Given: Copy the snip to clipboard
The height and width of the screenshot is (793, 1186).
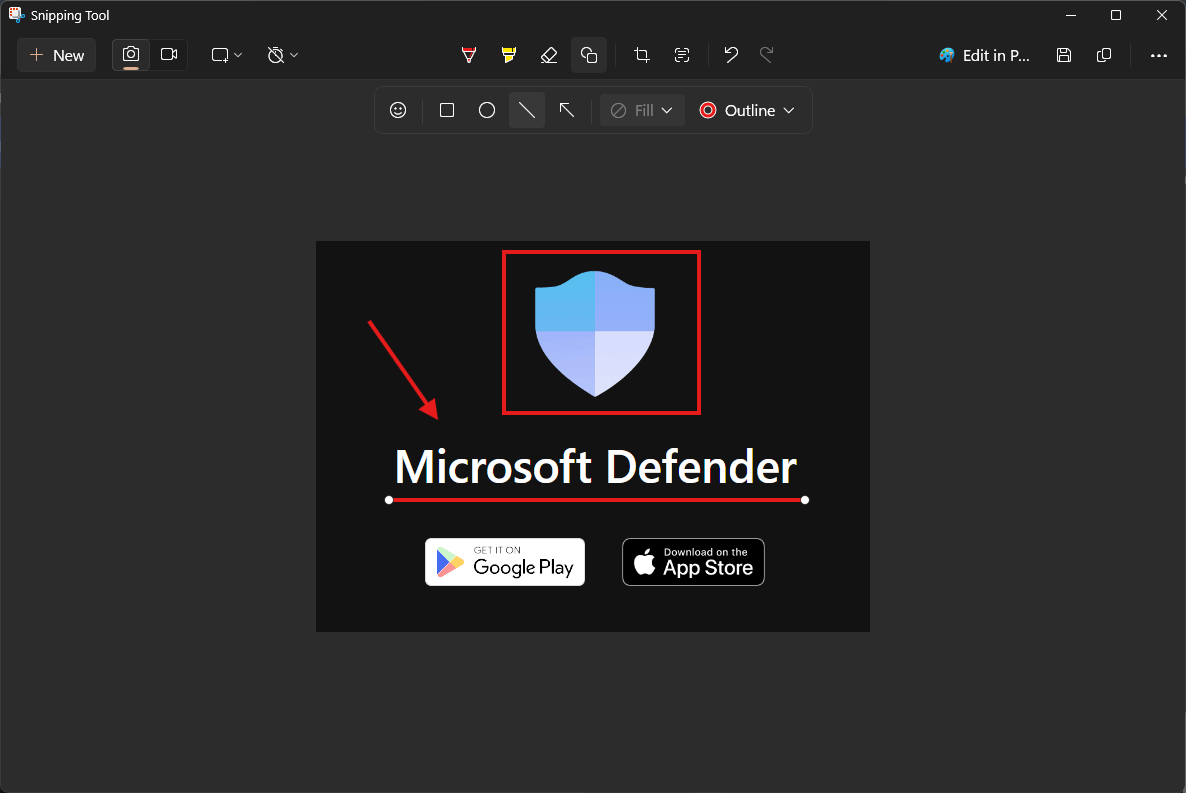Looking at the screenshot, I should tap(1104, 54).
